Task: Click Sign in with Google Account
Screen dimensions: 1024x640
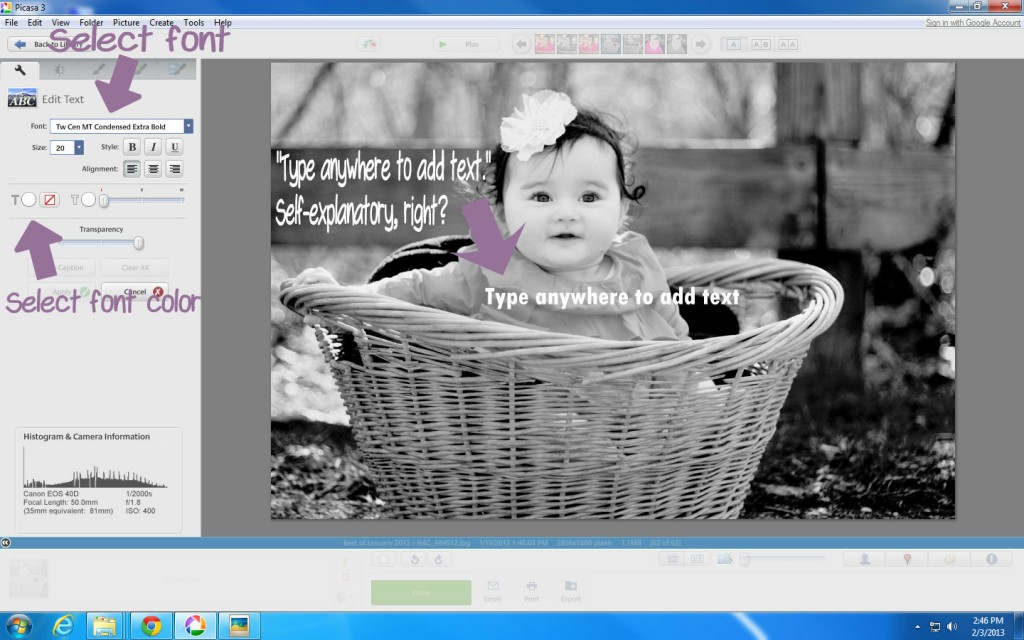Action: tap(972, 22)
